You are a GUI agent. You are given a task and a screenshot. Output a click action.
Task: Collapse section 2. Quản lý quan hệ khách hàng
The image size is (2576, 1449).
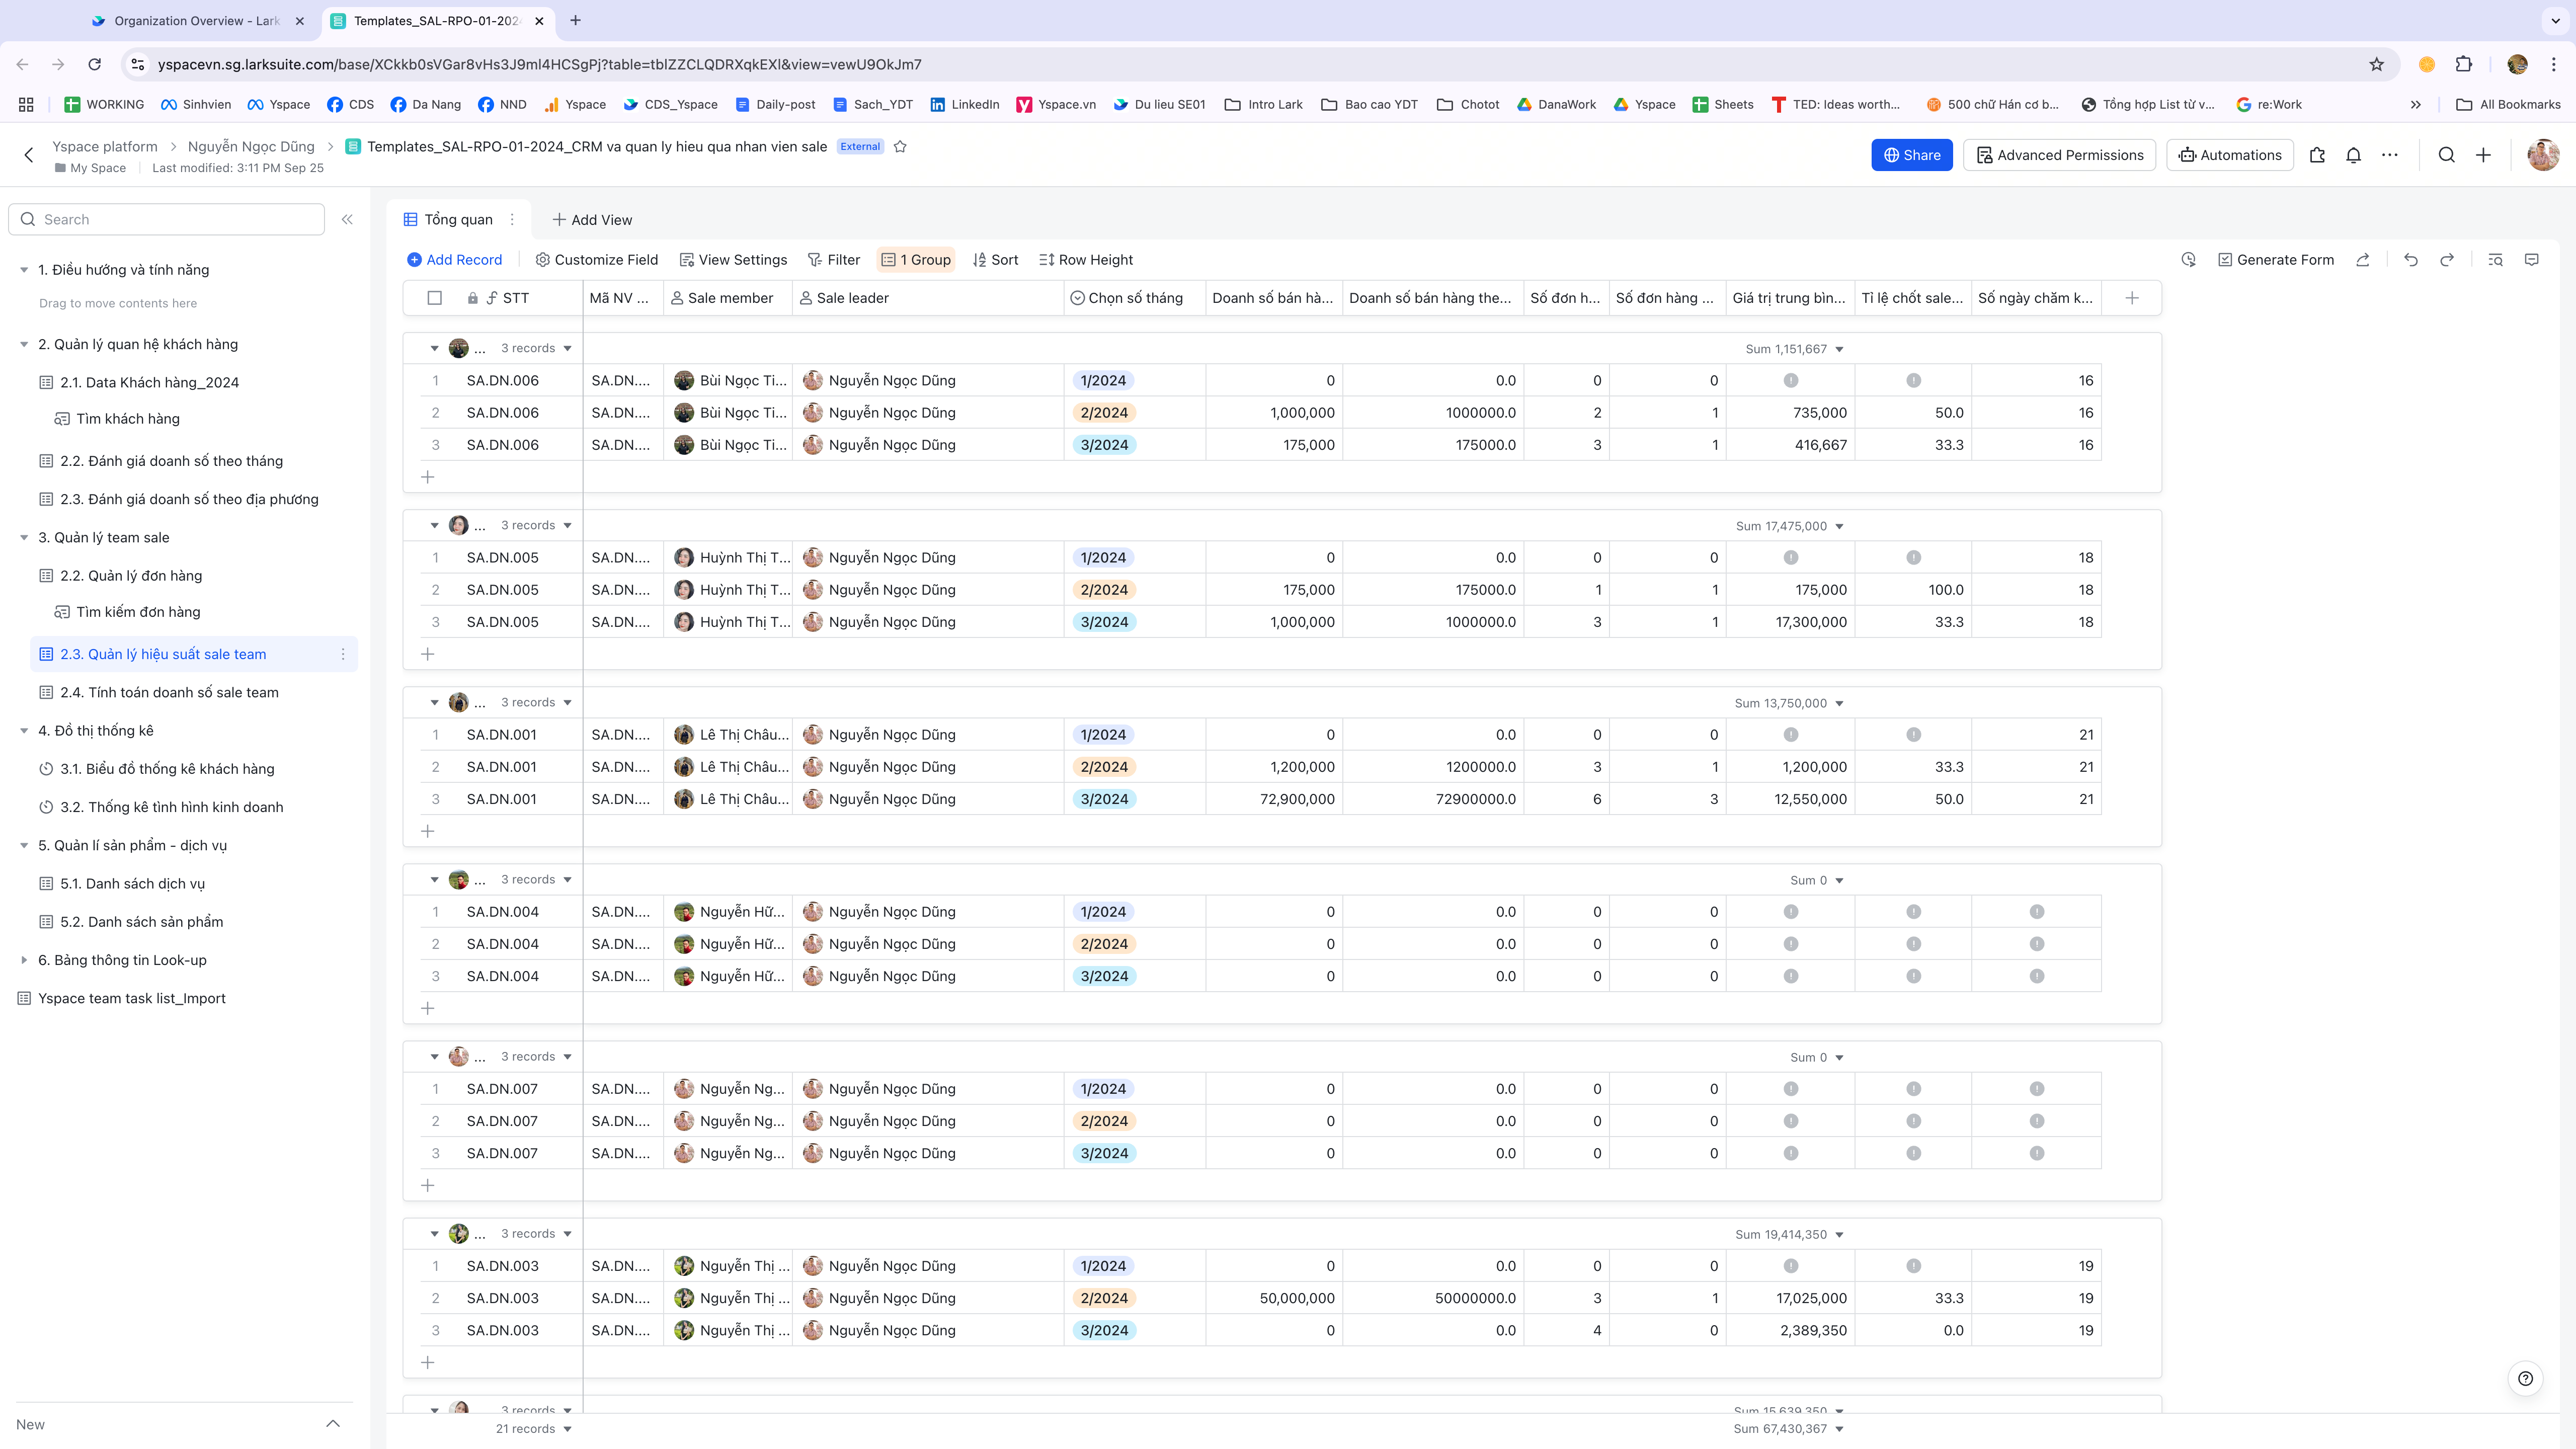coord(24,344)
